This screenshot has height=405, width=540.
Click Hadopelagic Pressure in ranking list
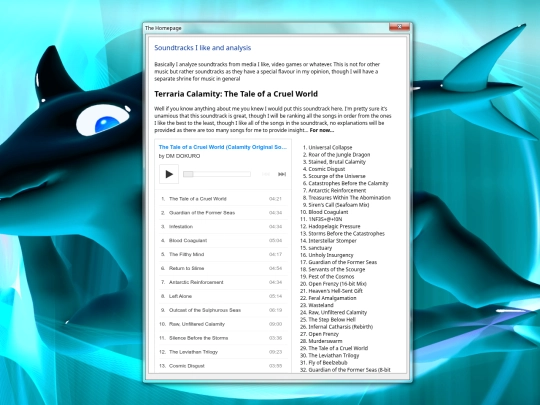tap(334, 227)
